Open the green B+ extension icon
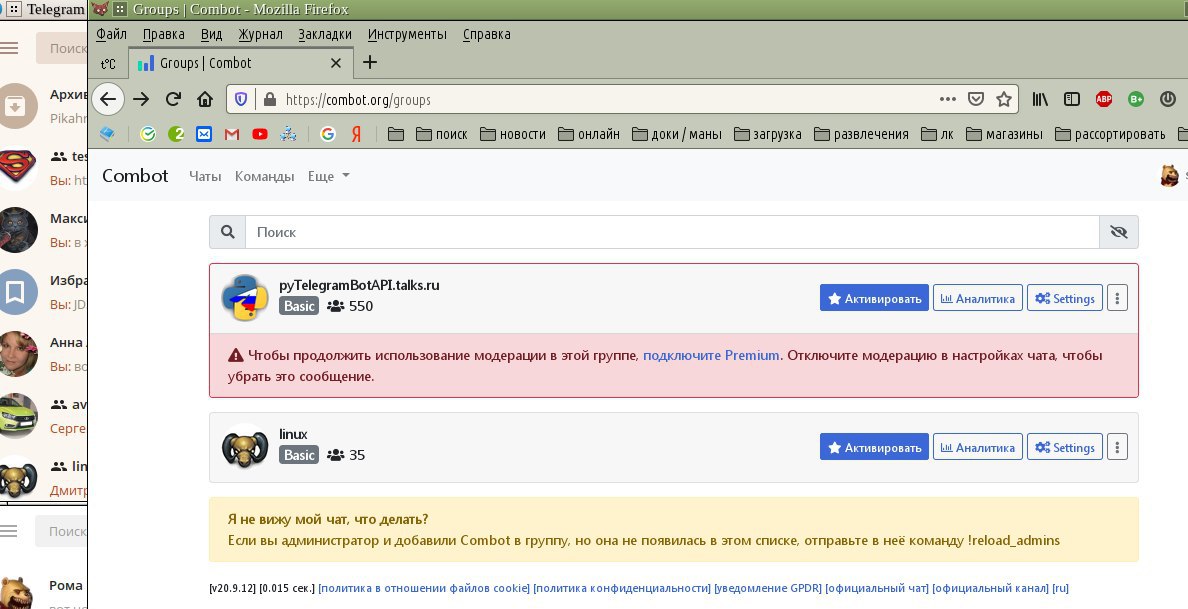The image size is (1188, 609). point(1136,99)
